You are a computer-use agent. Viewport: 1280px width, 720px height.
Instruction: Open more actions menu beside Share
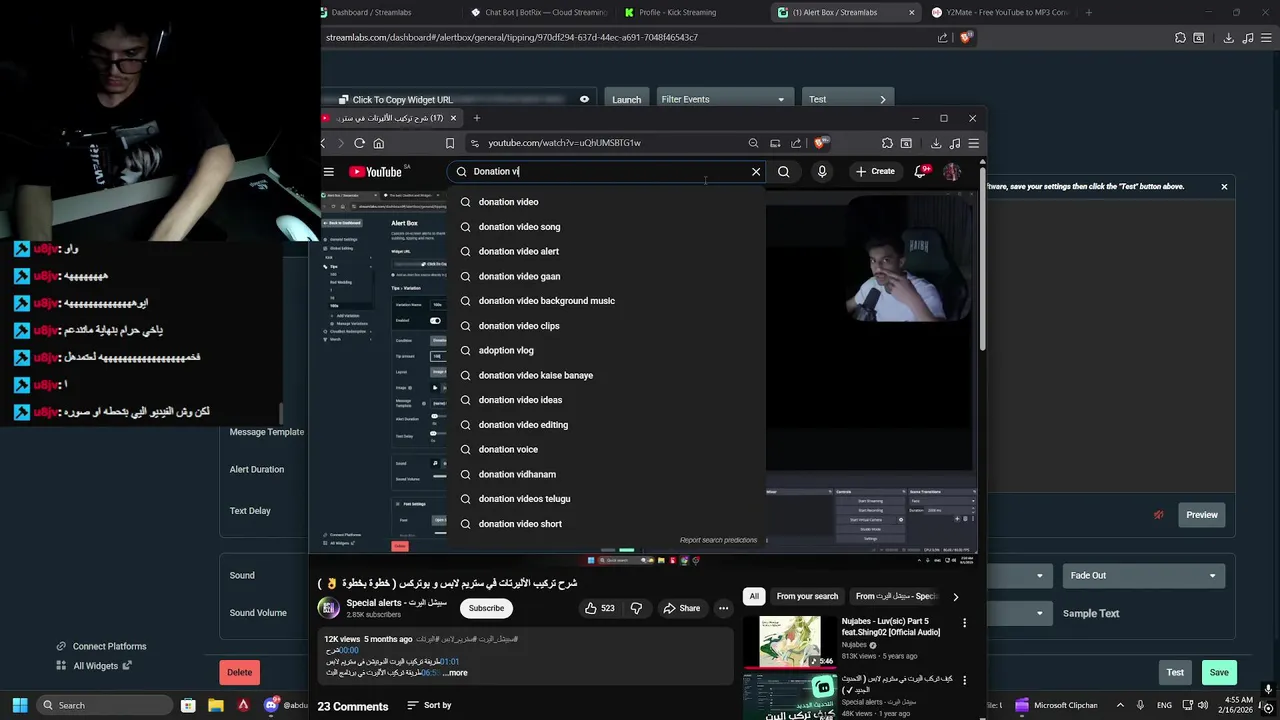[723, 608]
